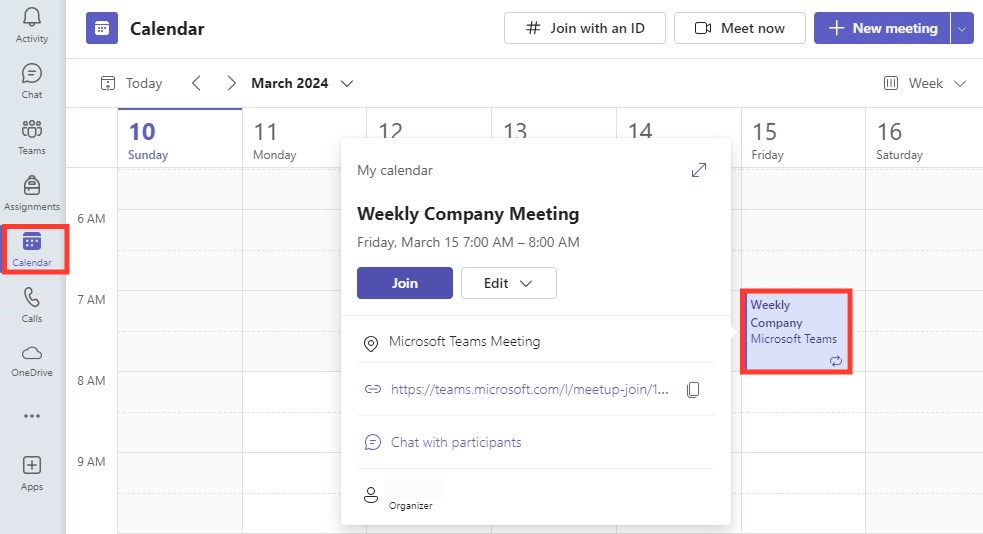Open OneDrive cloud icon

[31, 353]
